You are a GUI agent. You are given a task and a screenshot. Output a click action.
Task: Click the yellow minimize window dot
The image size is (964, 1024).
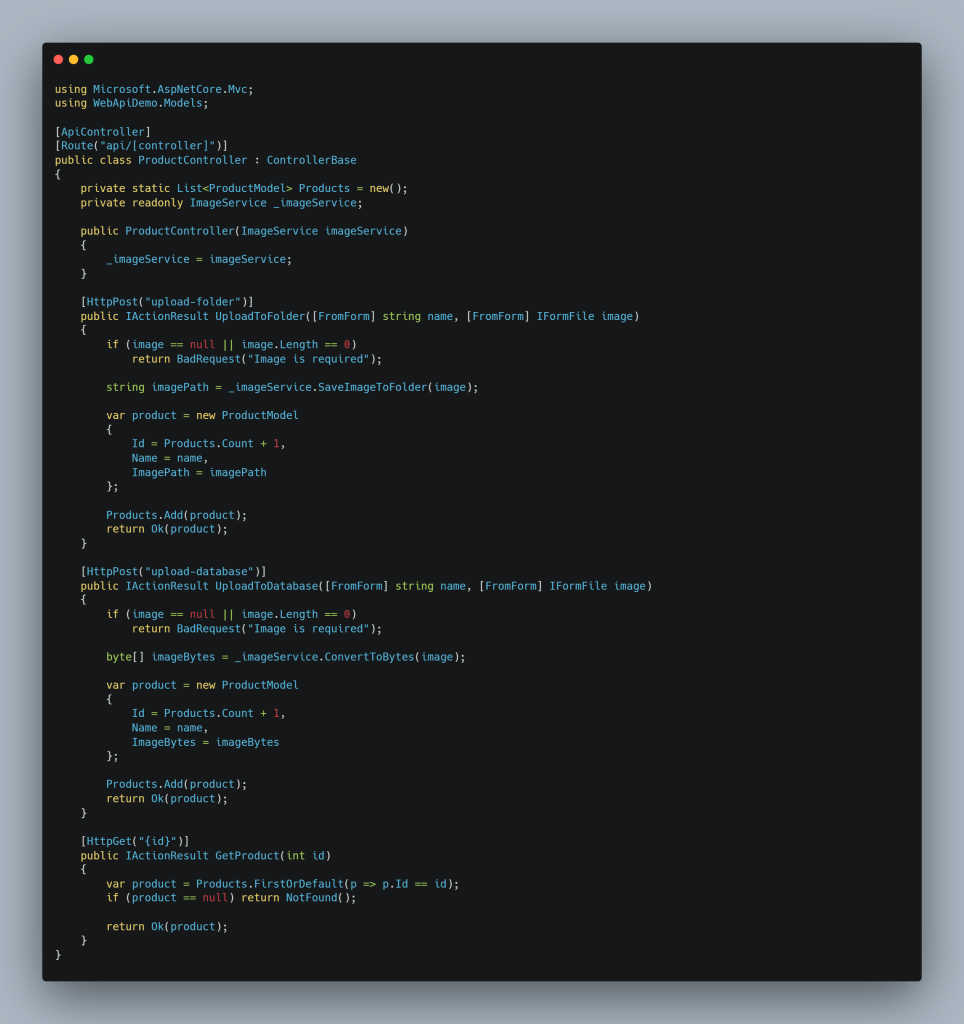[73, 60]
